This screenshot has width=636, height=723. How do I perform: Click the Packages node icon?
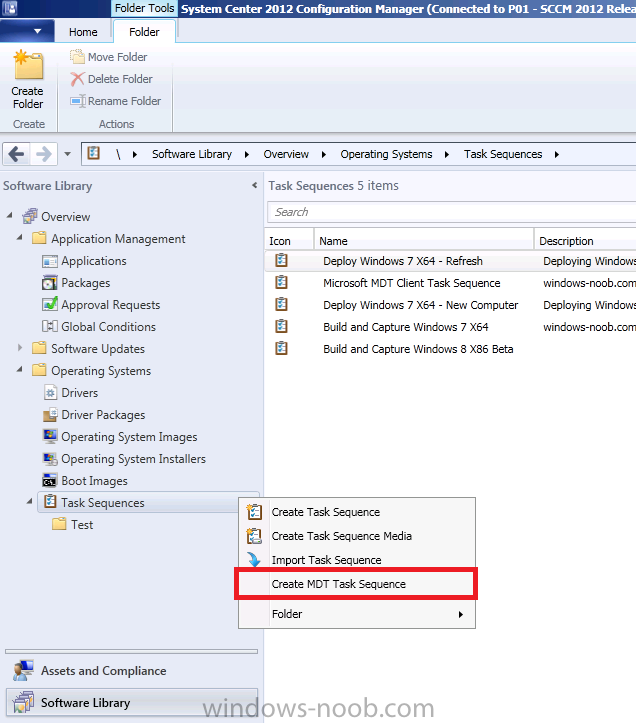(x=49, y=283)
